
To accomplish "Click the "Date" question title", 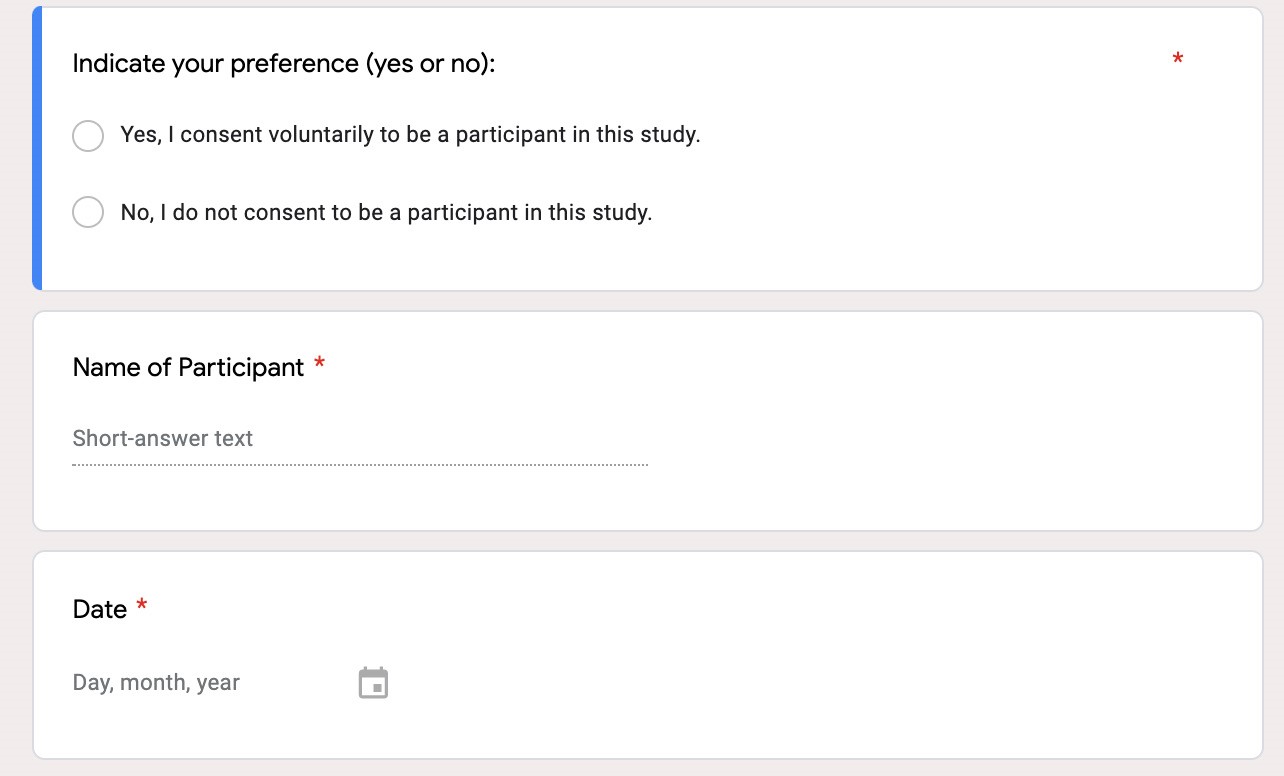I will pyautogui.click(x=100, y=610).
